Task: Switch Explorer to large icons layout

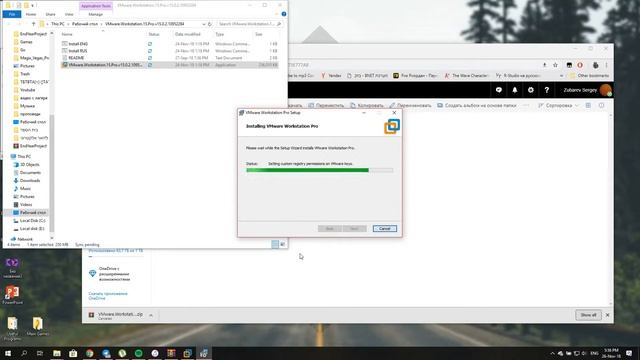Action: point(282,244)
